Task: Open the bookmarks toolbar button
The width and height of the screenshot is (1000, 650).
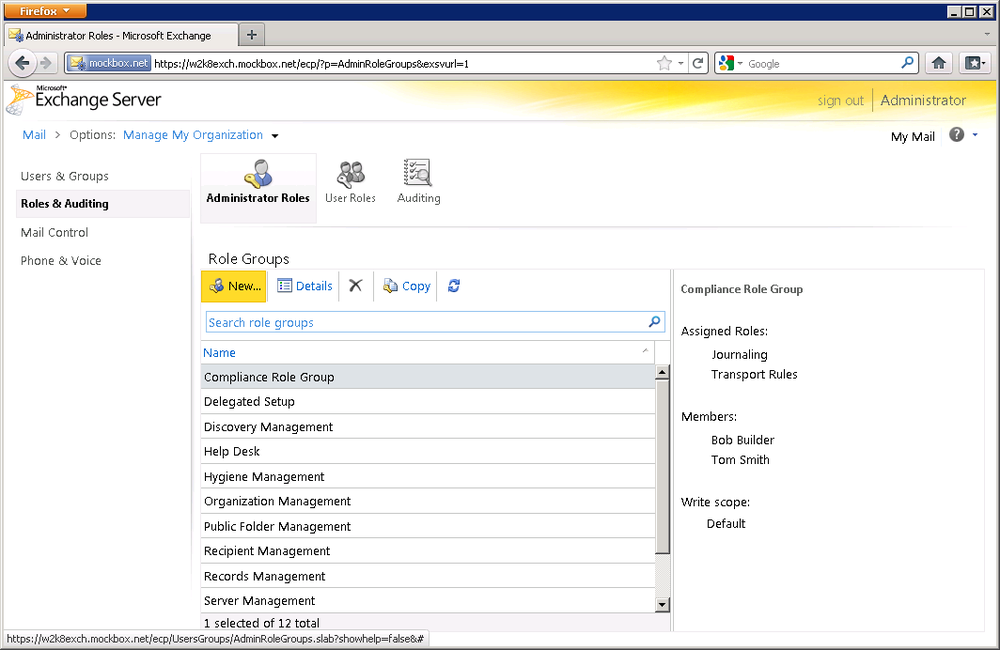Action: (x=975, y=63)
